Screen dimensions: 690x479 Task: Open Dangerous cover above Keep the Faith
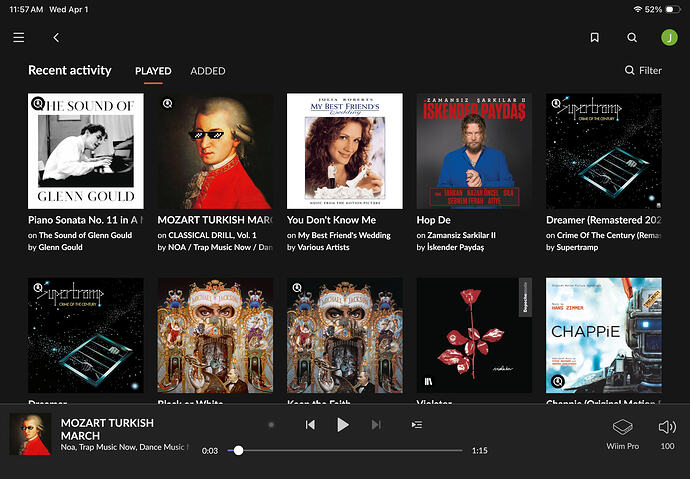click(345, 335)
